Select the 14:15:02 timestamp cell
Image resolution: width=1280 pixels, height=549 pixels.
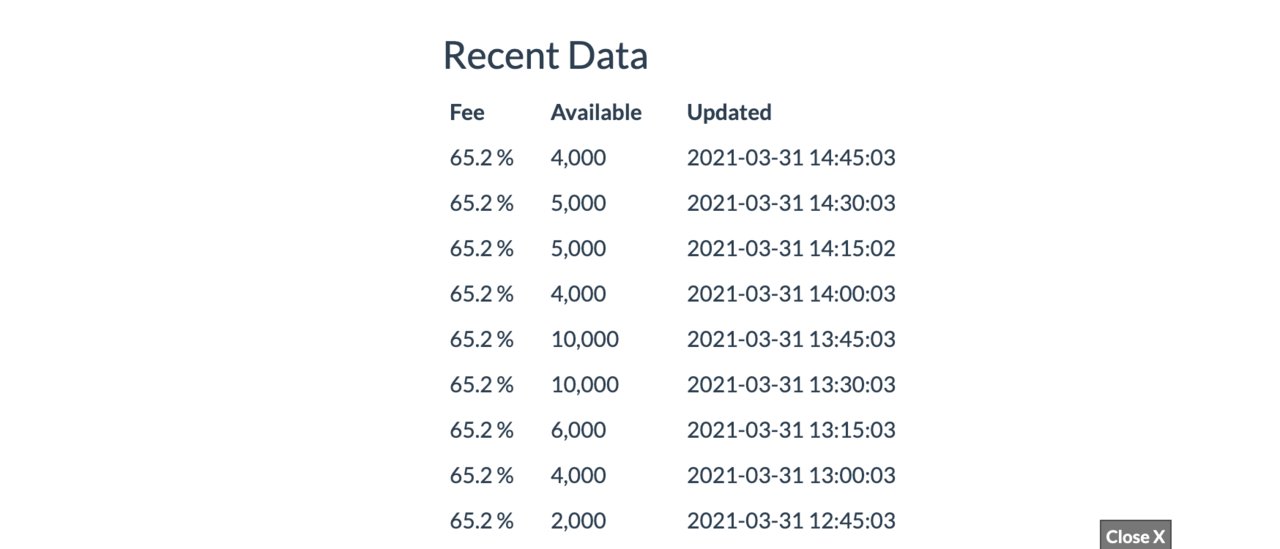click(791, 248)
